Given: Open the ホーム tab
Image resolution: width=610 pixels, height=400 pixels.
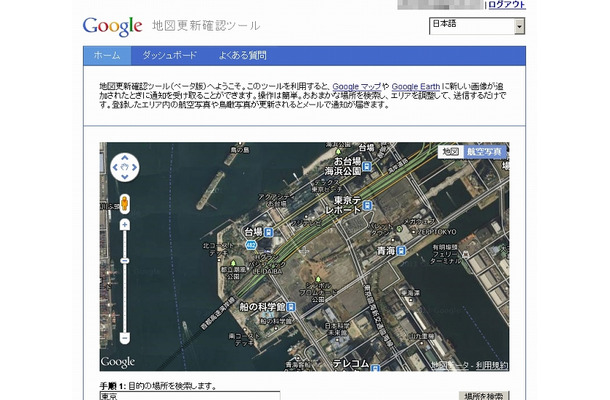Looking at the screenshot, I should [x=107, y=55].
